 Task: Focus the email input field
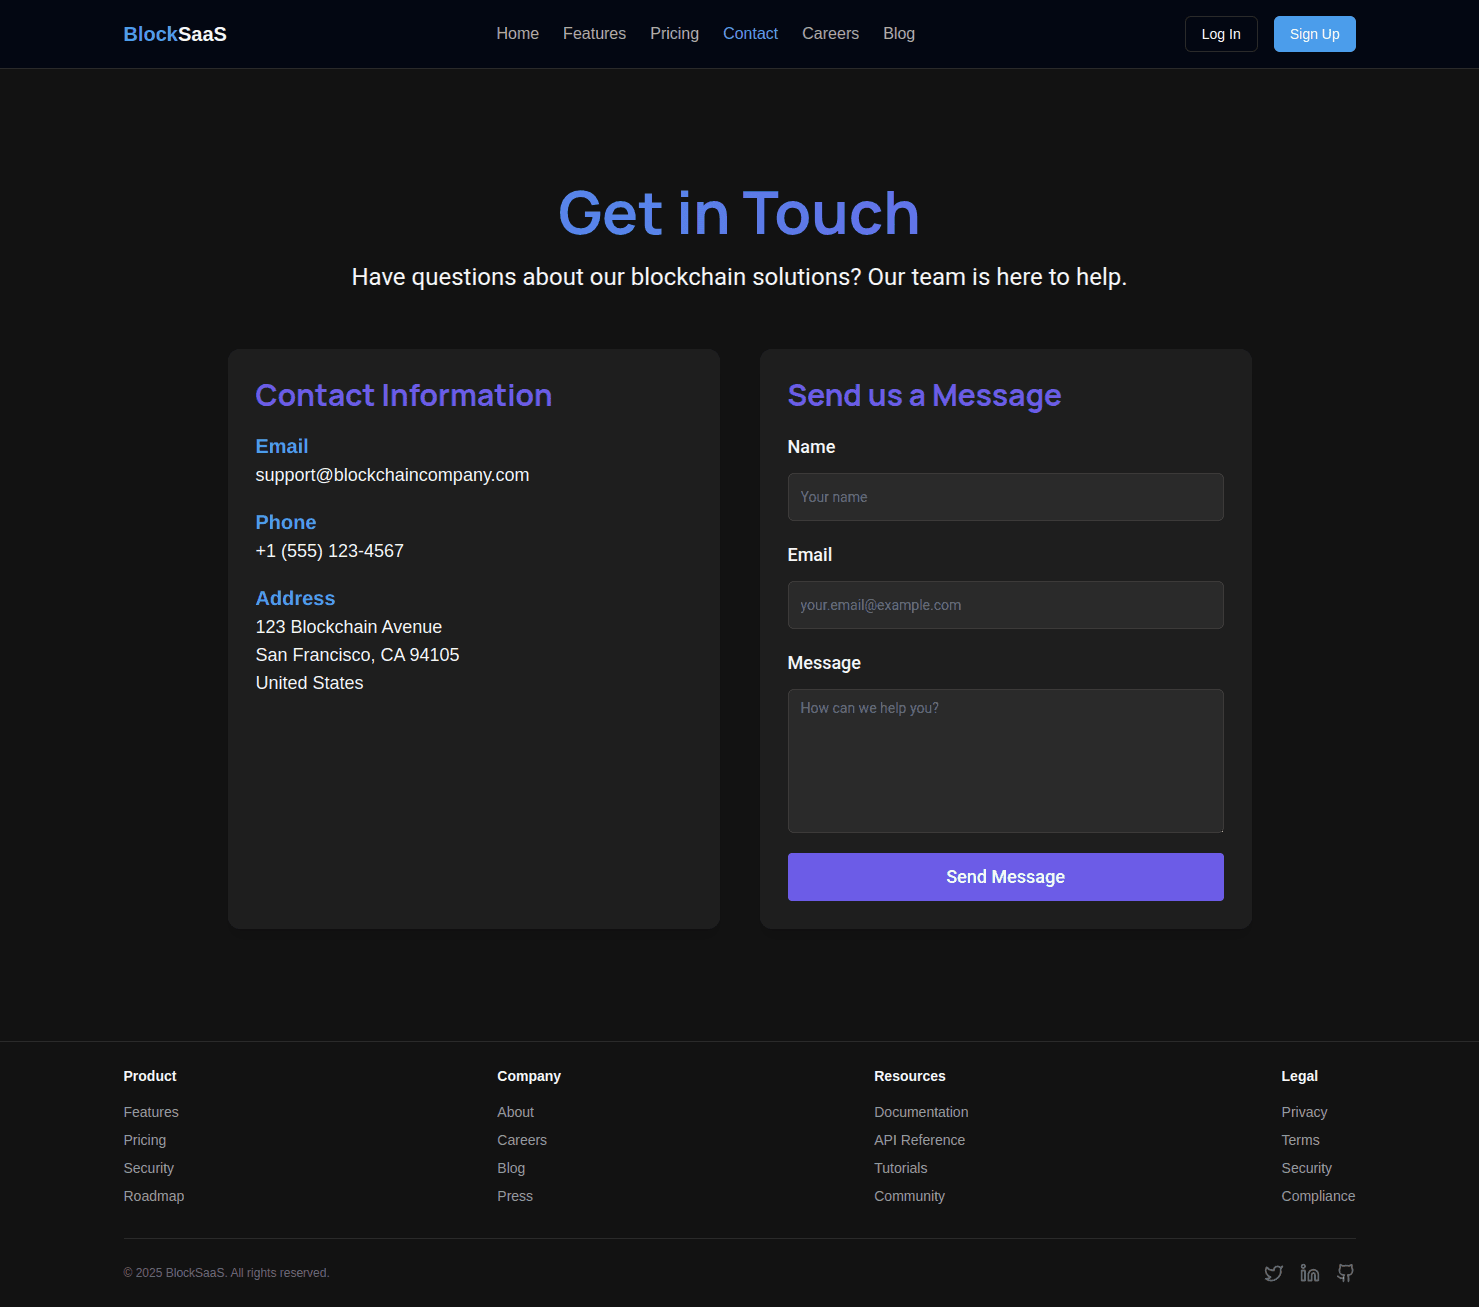(x=1005, y=605)
